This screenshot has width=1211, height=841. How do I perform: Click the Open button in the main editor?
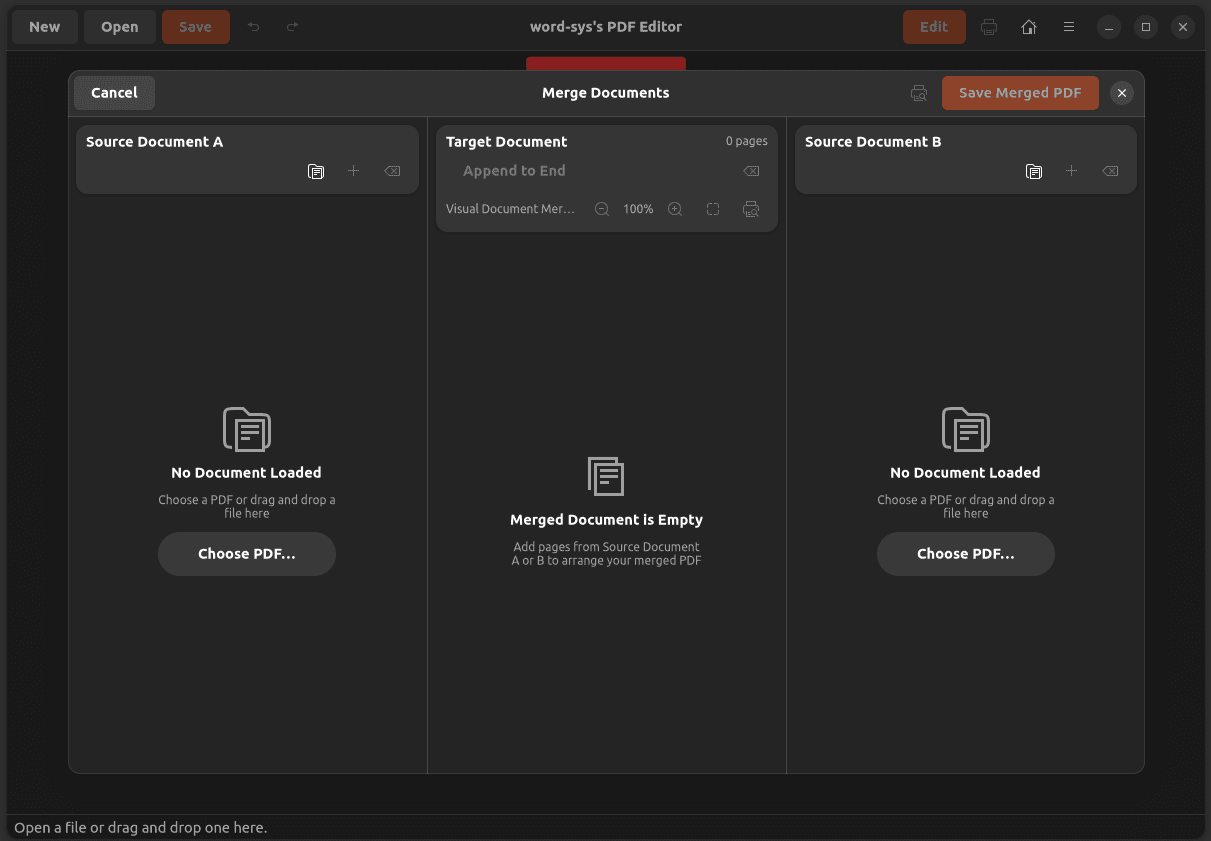(120, 27)
